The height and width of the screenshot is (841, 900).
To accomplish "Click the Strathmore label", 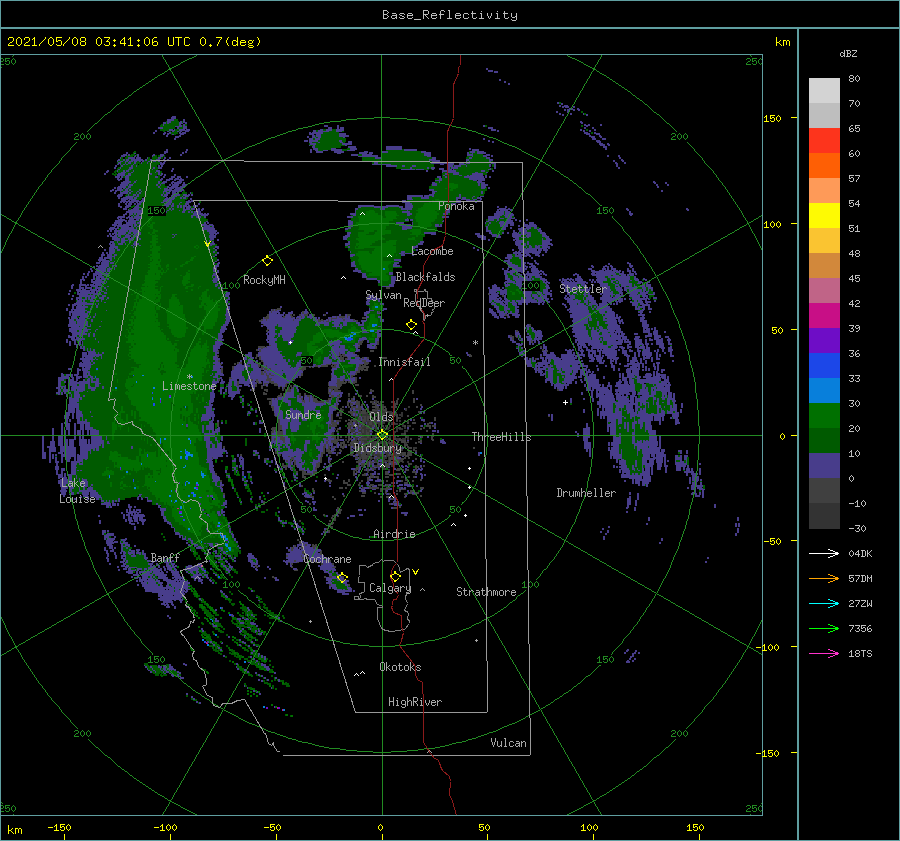I will 486,592.
